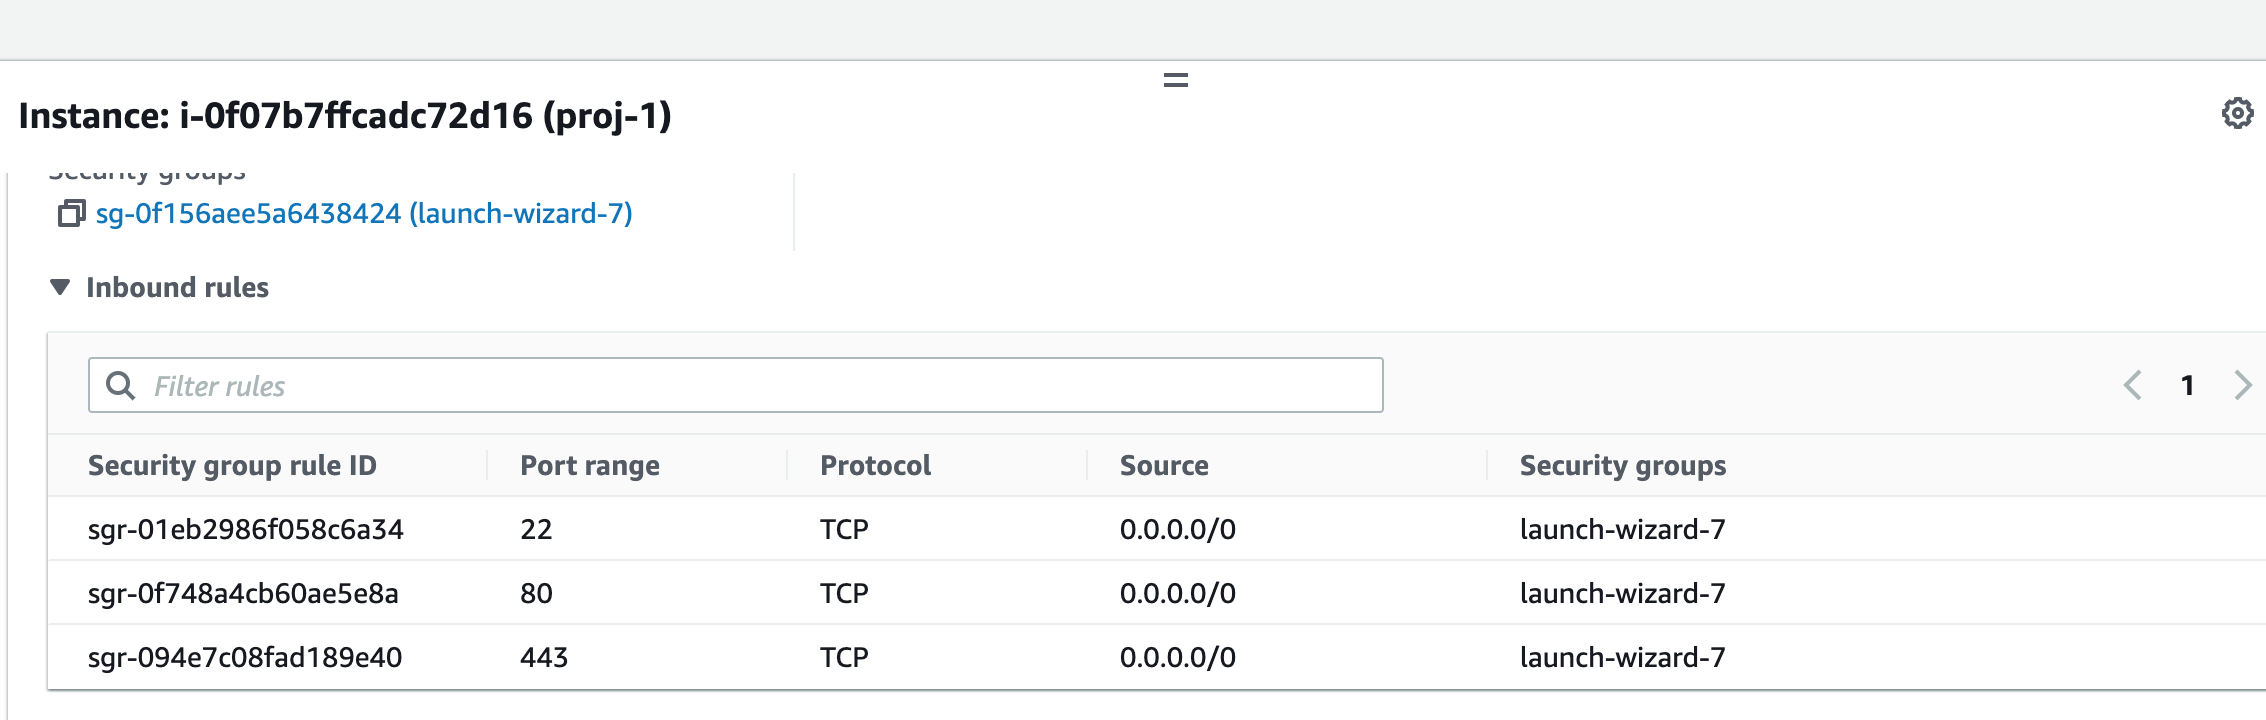Click the previous page arrow
This screenshot has height=720, width=2266.
(x=2131, y=385)
